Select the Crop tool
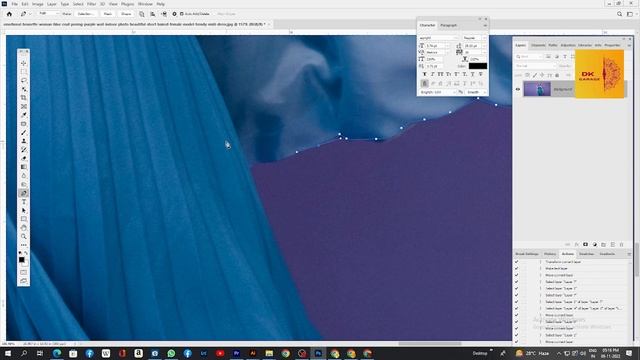The width and height of the screenshot is (640, 360). (24, 98)
